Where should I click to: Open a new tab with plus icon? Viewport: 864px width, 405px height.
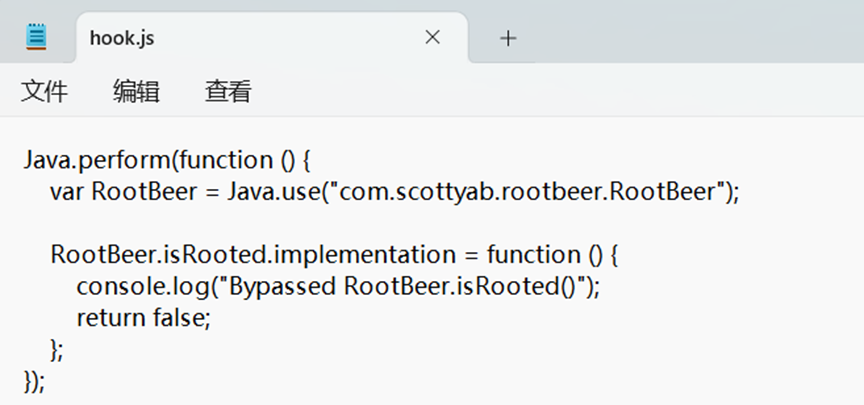(508, 38)
